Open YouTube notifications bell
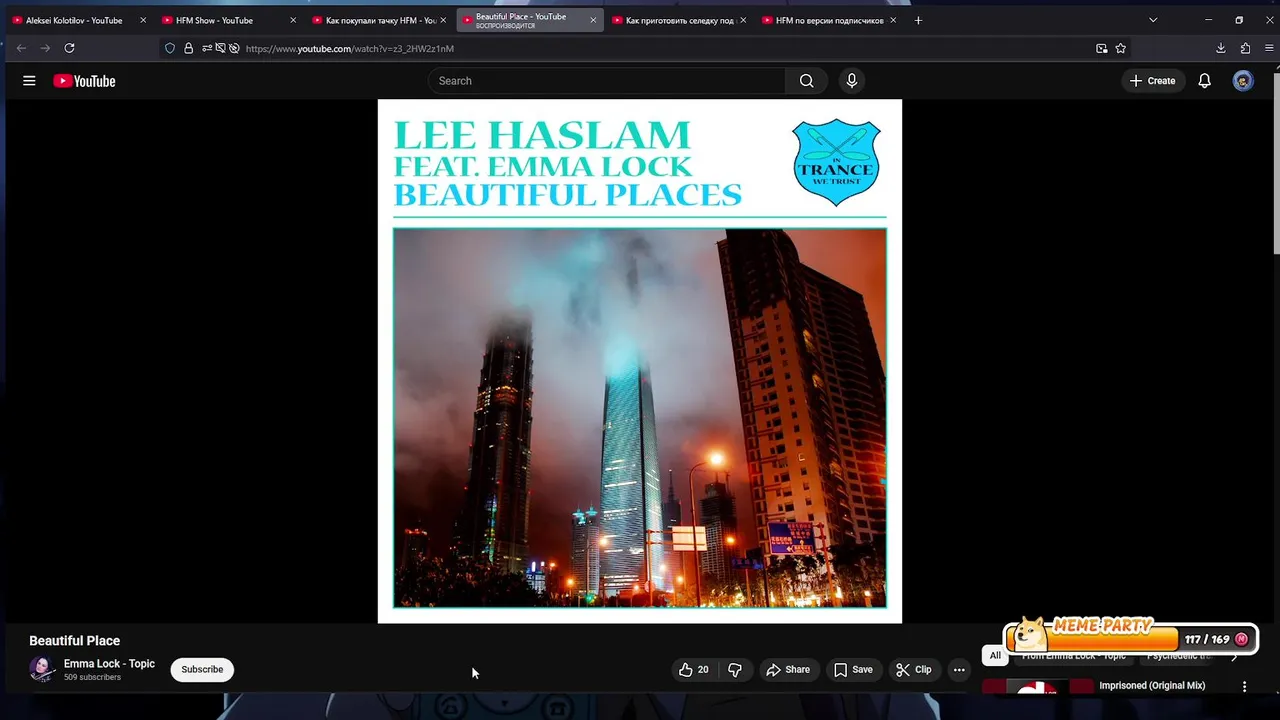Image resolution: width=1280 pixels, height=720 pixels. tap(1204, 81)
